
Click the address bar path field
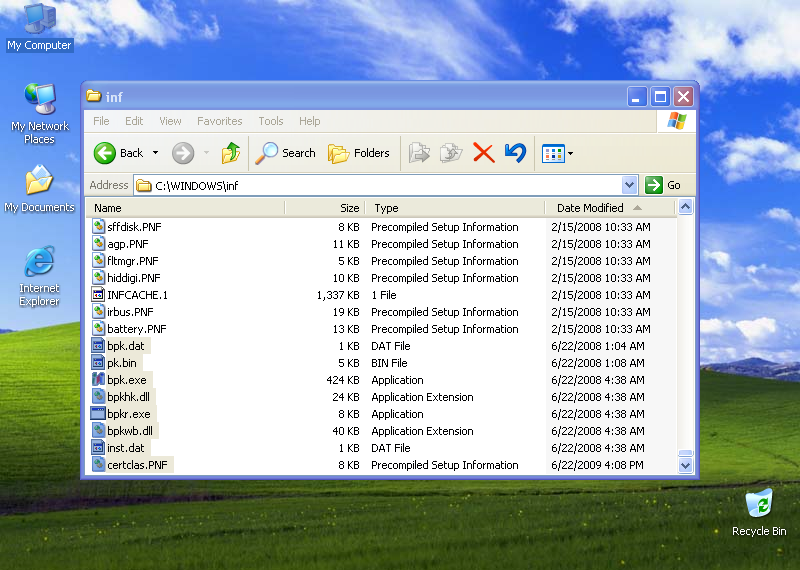coord(378,185)
